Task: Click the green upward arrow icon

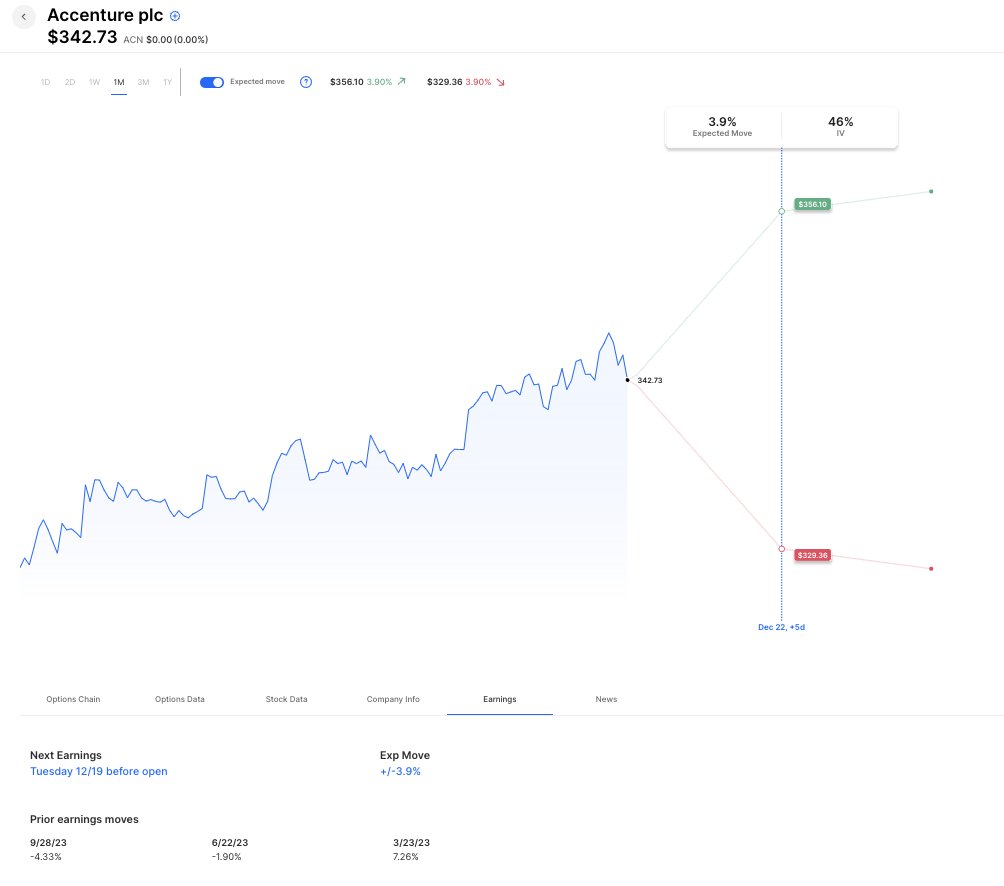Action: coord(402,82)
